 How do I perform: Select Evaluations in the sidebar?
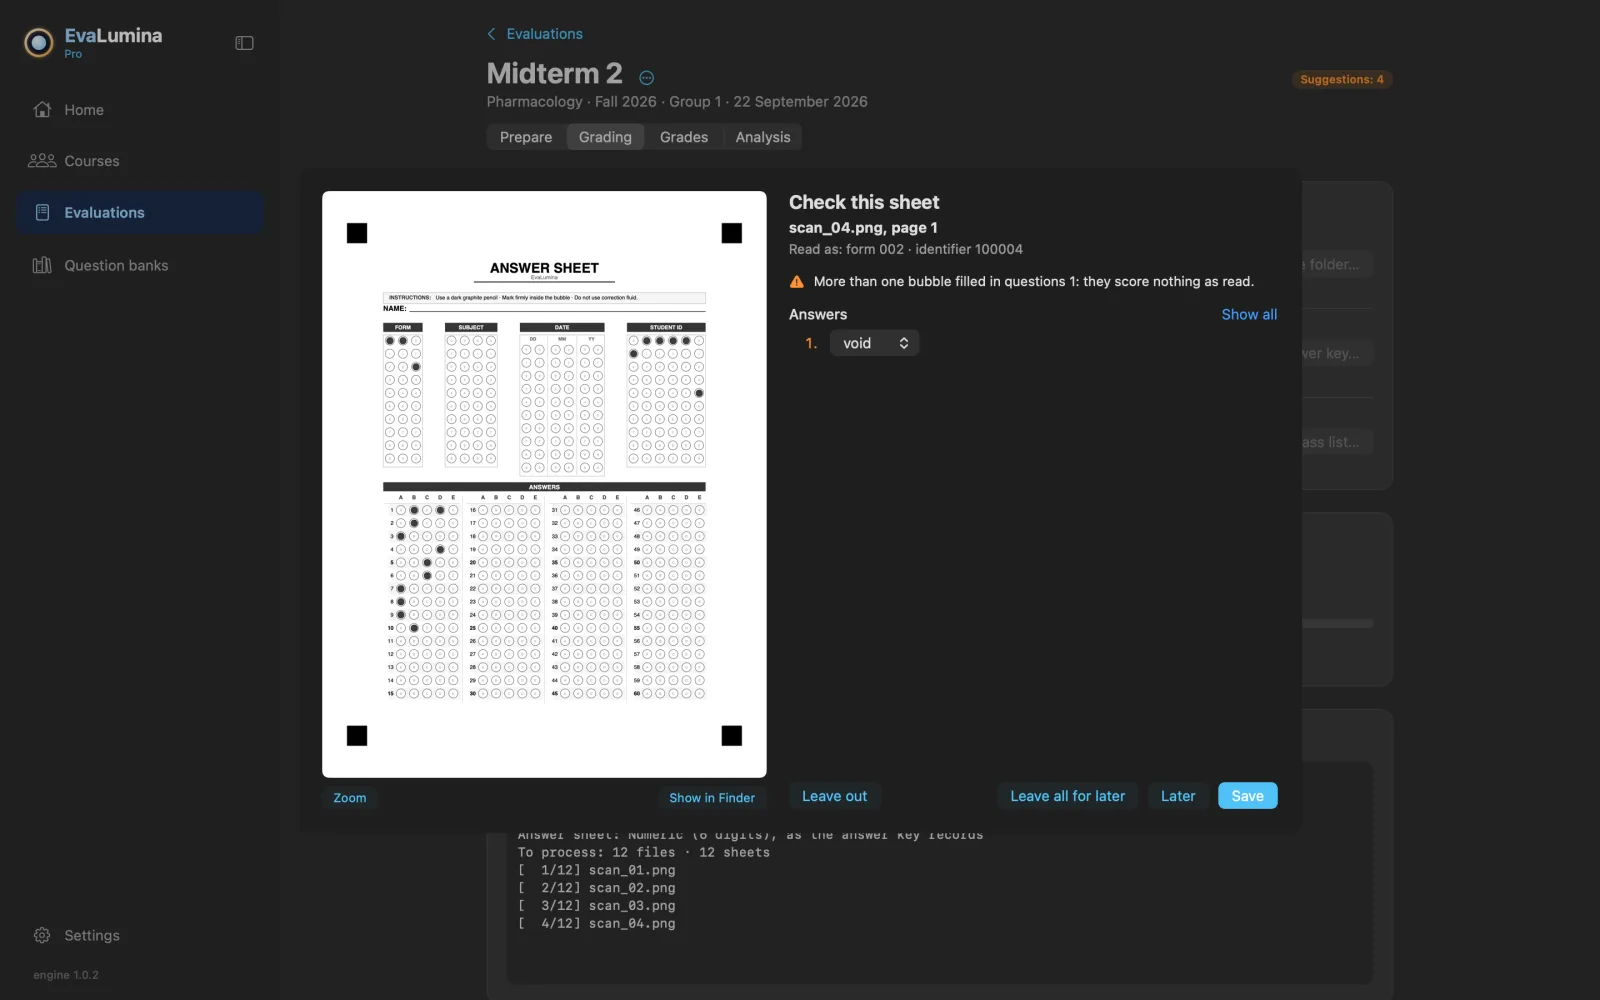[140, 213]
